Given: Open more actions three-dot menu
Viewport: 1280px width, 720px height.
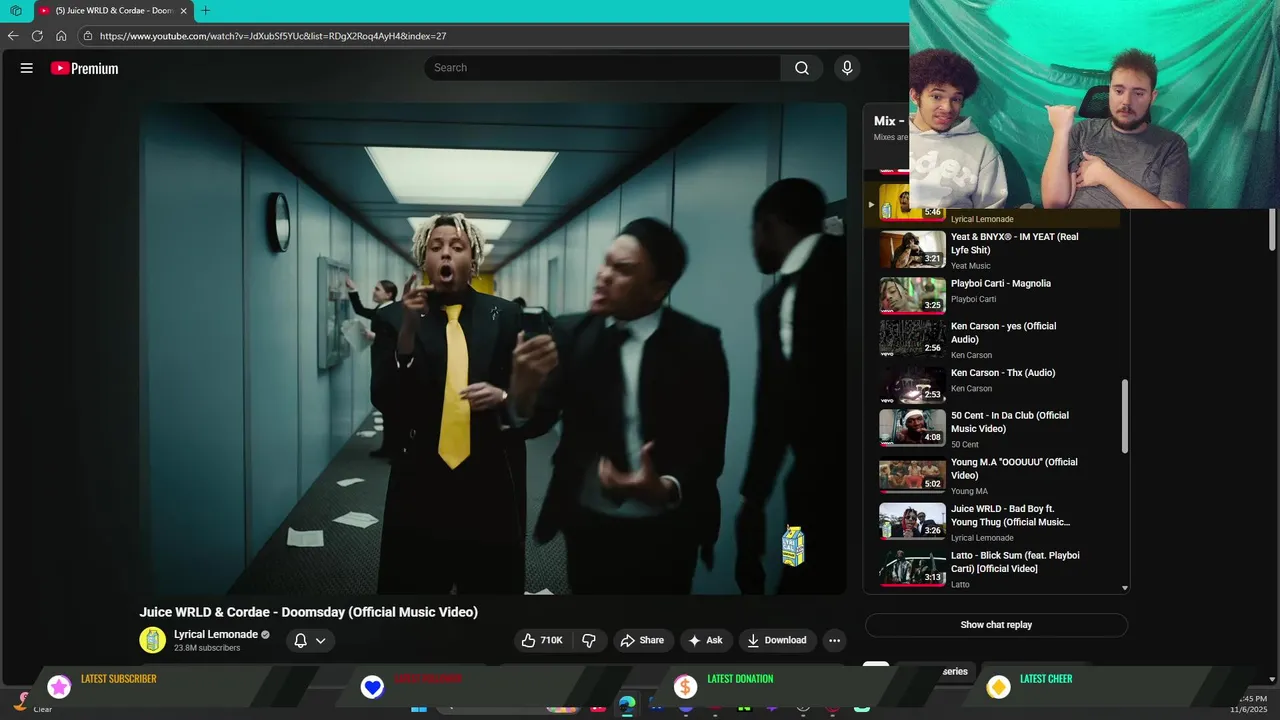Looking at the screenshot, I should coord(835,640).
